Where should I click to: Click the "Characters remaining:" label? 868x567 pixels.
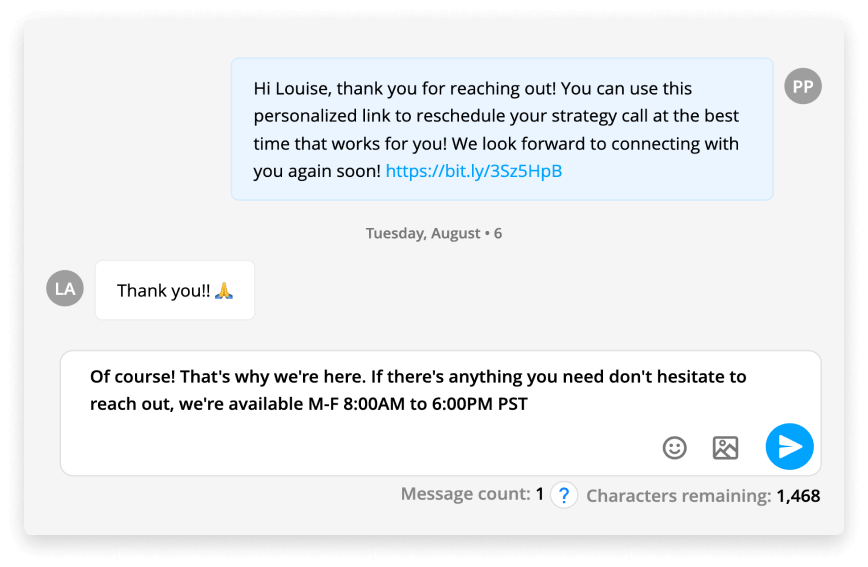coord(678,495)
